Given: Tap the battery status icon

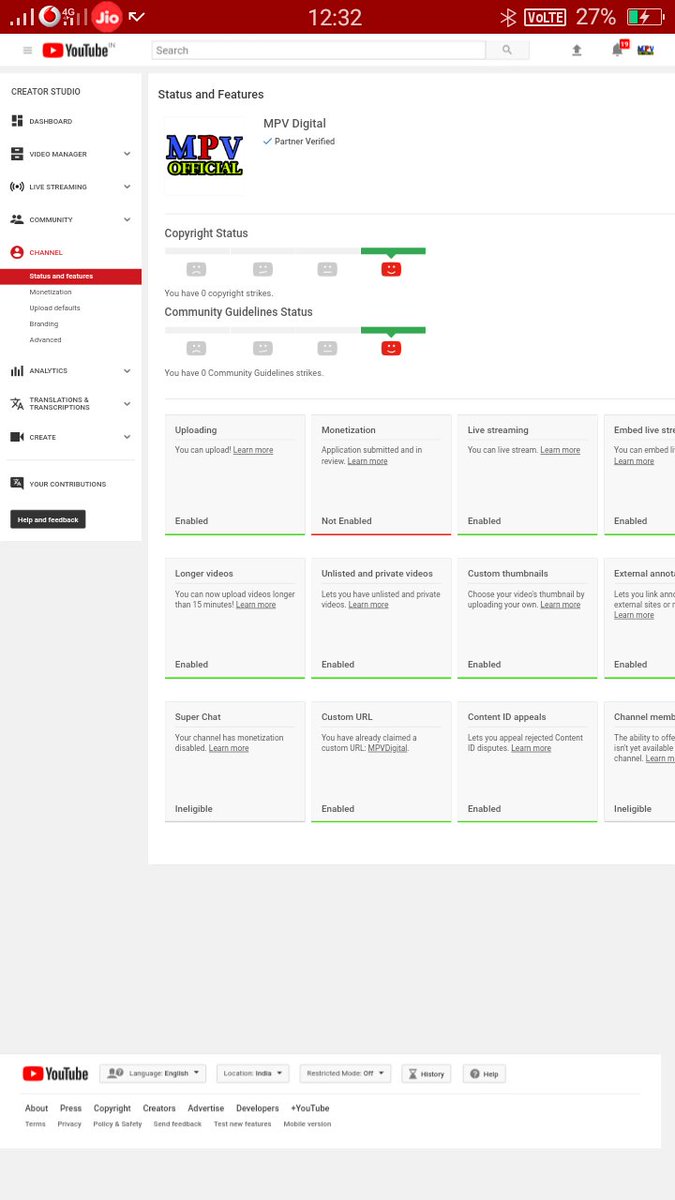Looking at the screenshot, I should pyautogui.click(x=644, y=17).
